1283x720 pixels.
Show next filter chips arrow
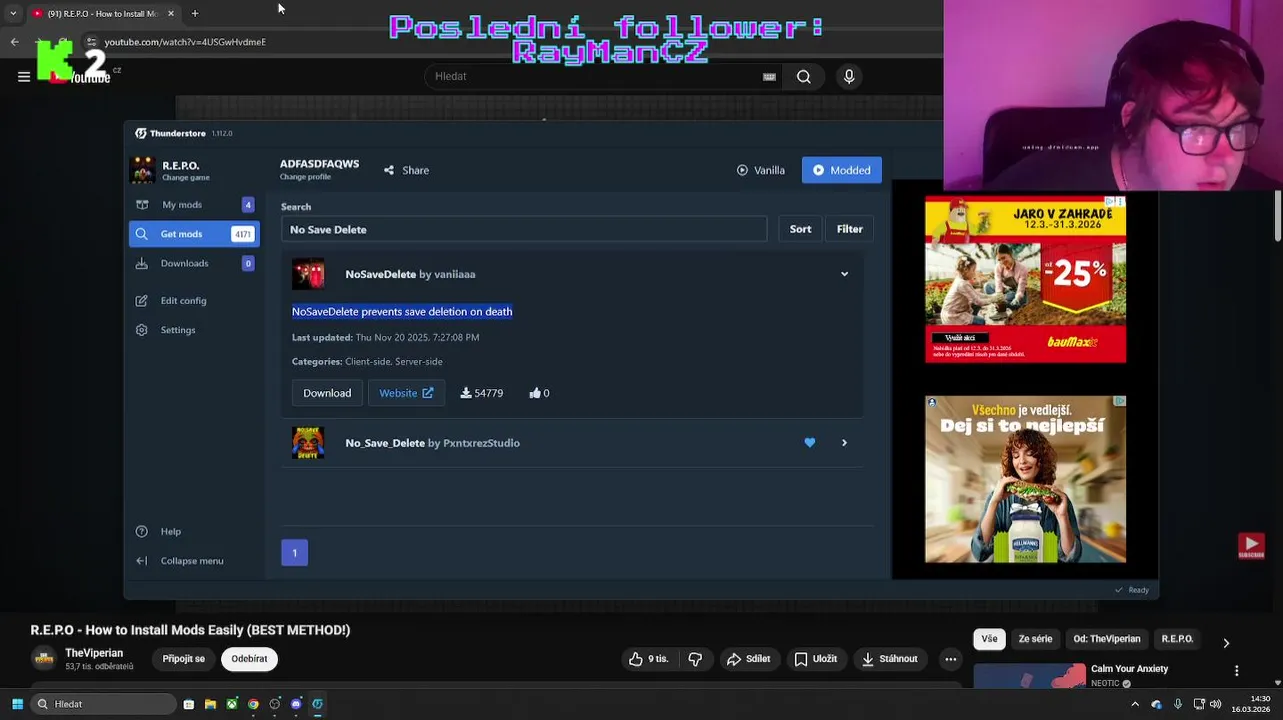(x=1226, y=643)
